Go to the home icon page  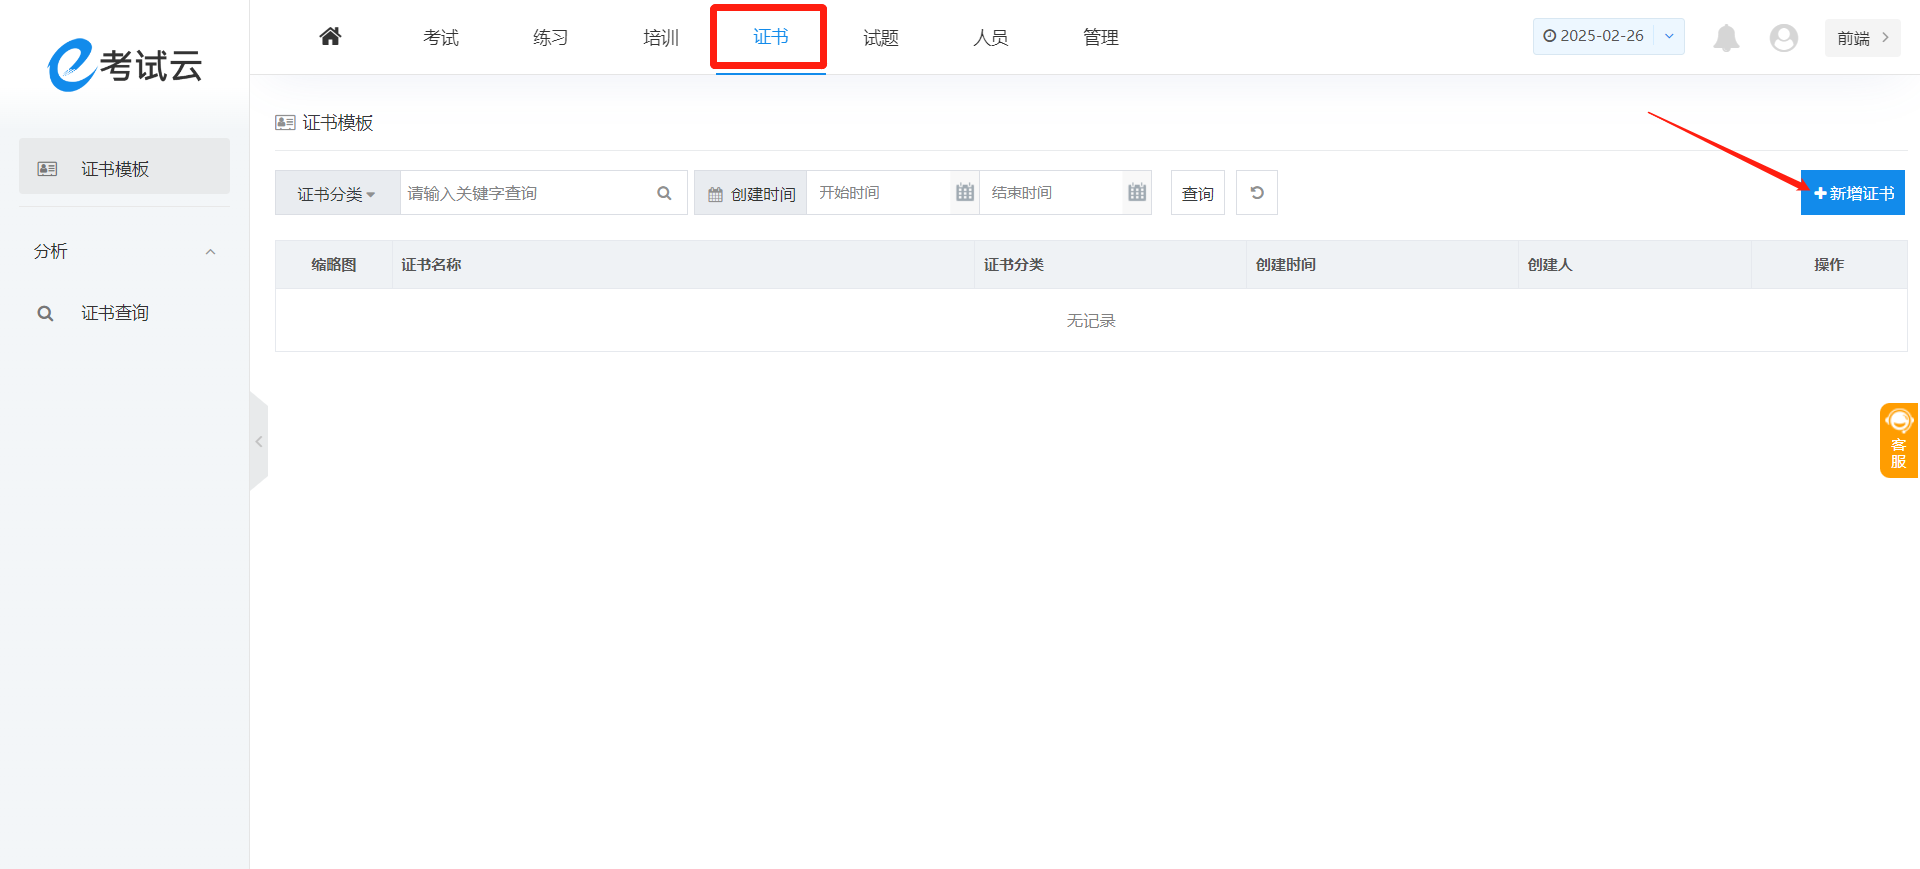(330, 37)
